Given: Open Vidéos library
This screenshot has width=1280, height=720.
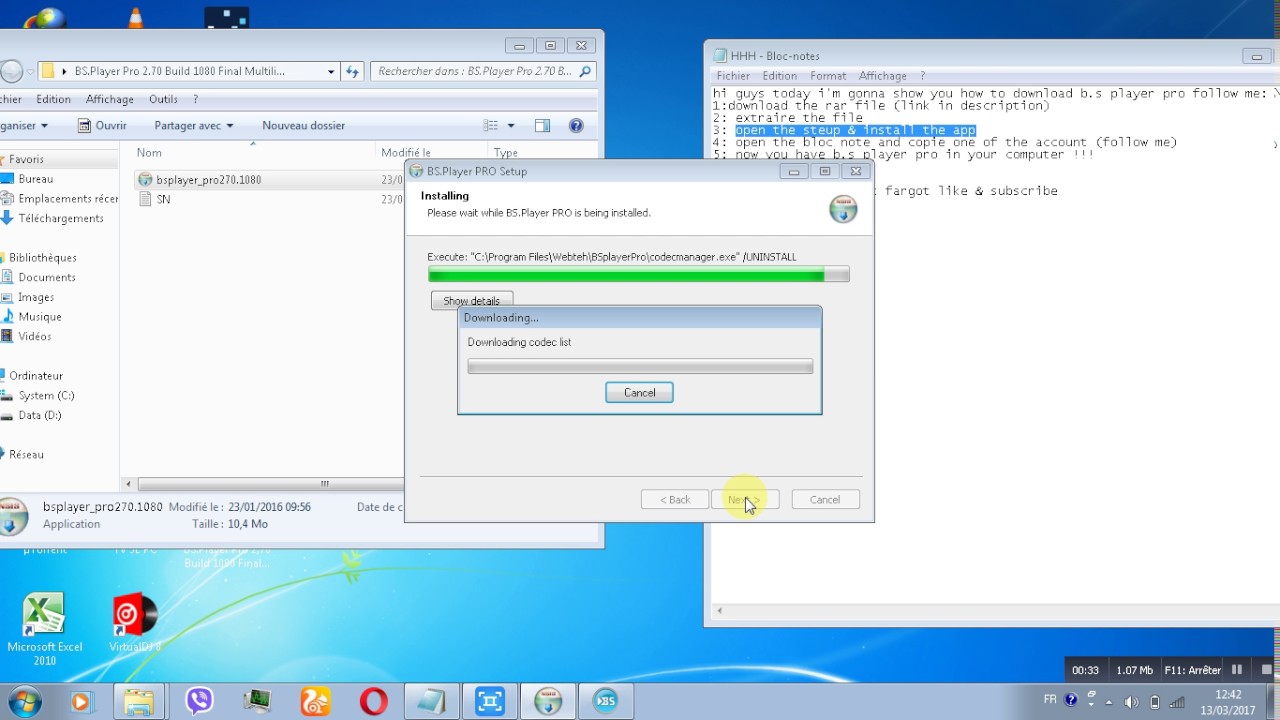Looking at the screenshot, I should tap(34, 336).
